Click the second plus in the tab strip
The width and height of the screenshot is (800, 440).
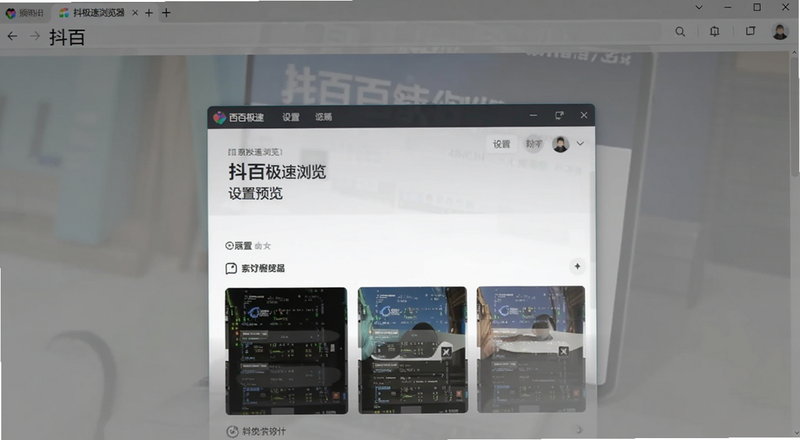click(166, 13)
